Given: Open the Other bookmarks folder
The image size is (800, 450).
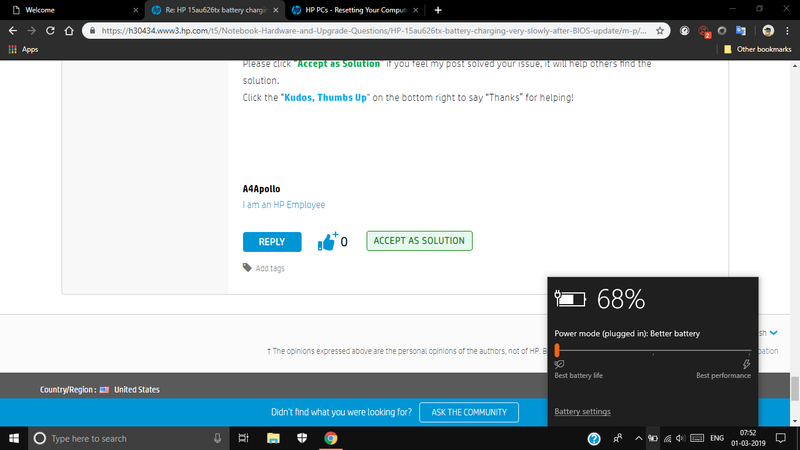Looking at the screenshot, I should pos(758,49).
